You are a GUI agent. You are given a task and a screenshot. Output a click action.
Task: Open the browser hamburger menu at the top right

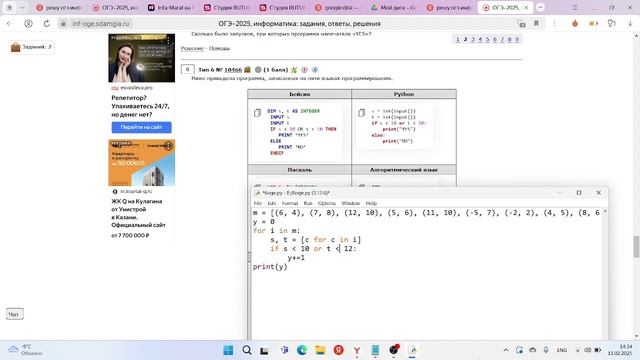(575, 7)
